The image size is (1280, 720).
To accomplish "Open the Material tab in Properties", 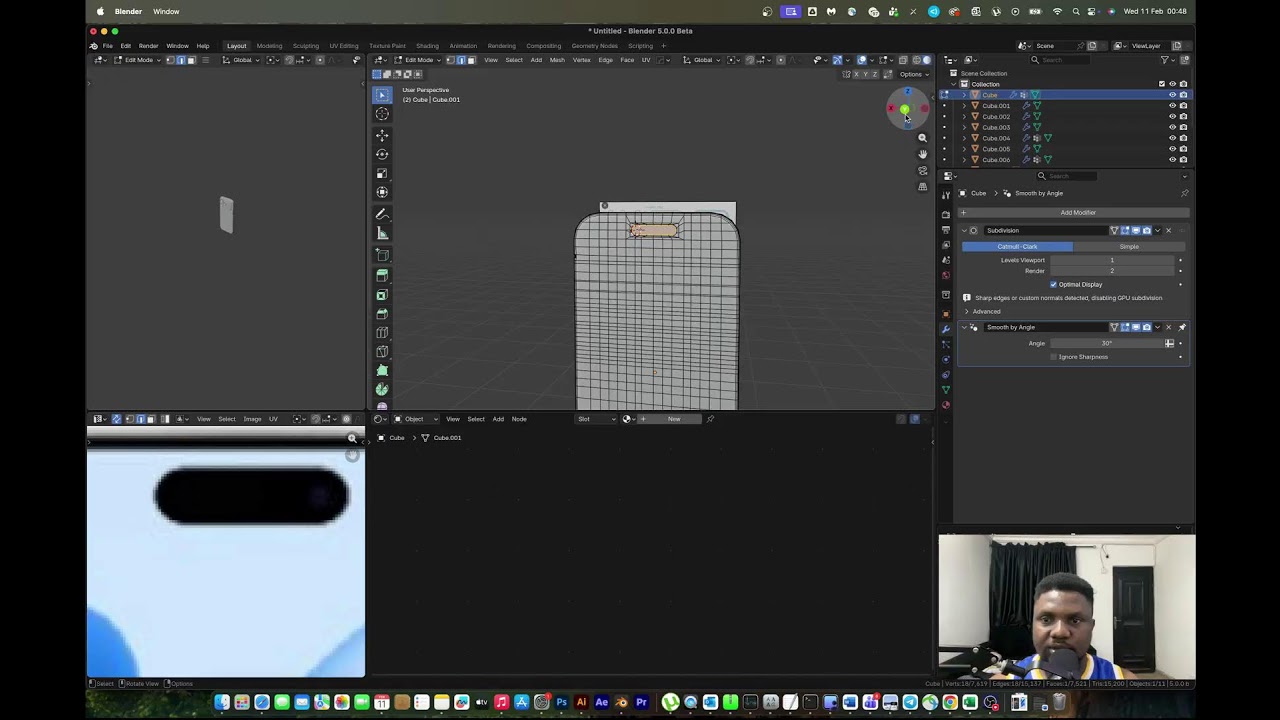I will [x=946, y=405].
